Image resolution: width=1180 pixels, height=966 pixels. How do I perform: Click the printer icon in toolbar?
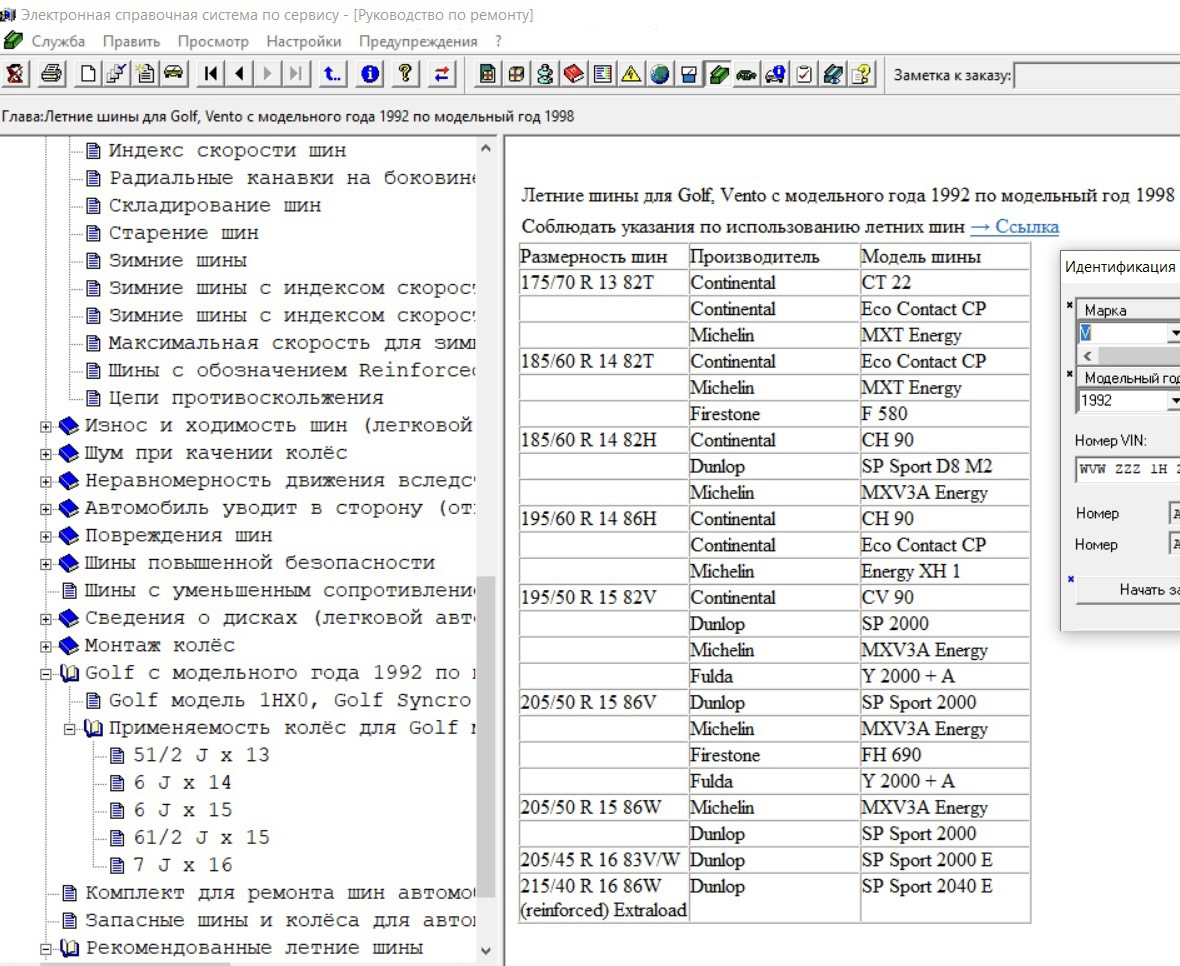[51, 74]
